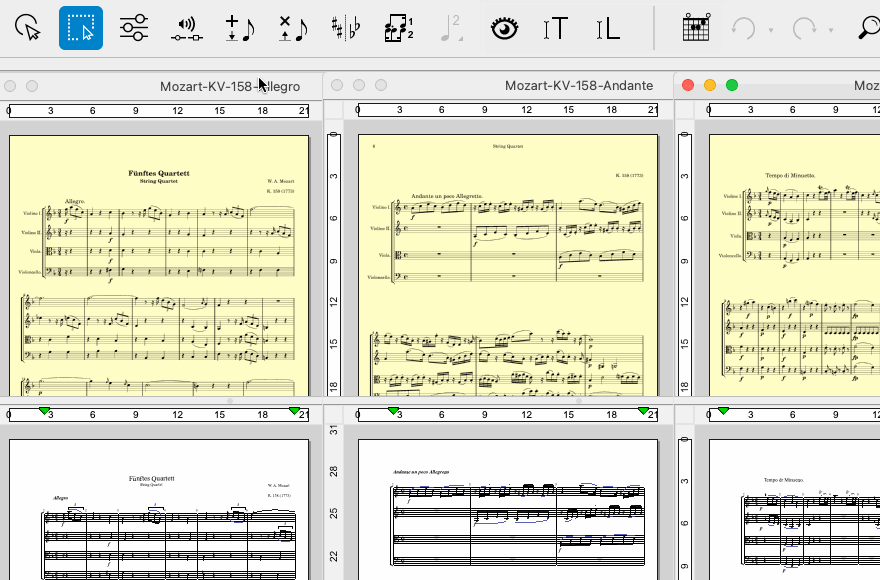The height and width of the screenshot is (580, 880).
Task: Open the guitar chord diagram tool
Action: point(696,28)
